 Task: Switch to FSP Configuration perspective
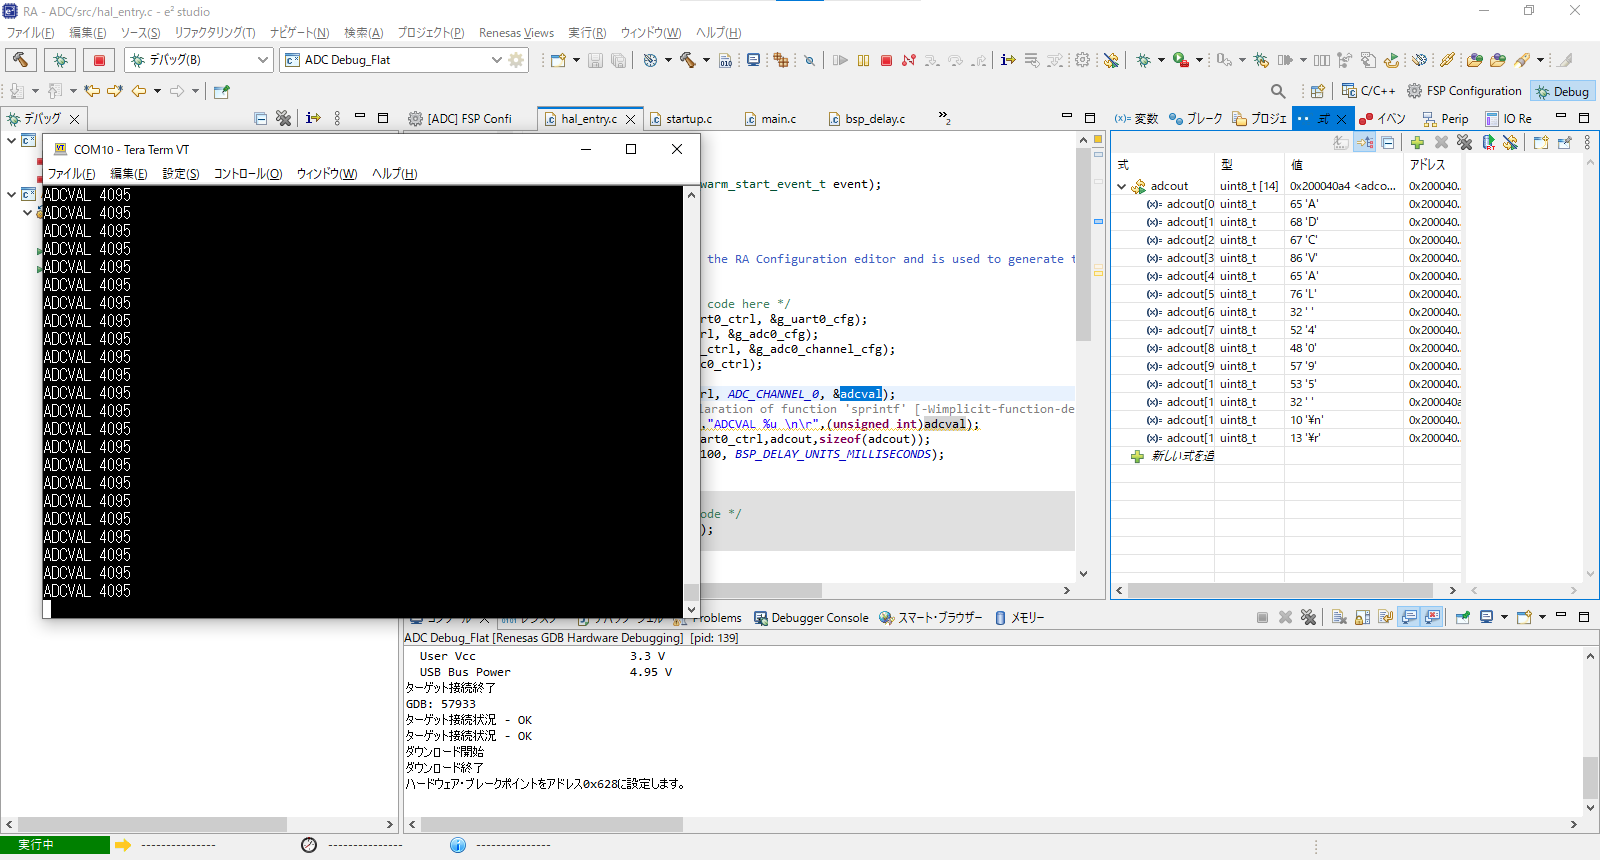(1464, 91)
